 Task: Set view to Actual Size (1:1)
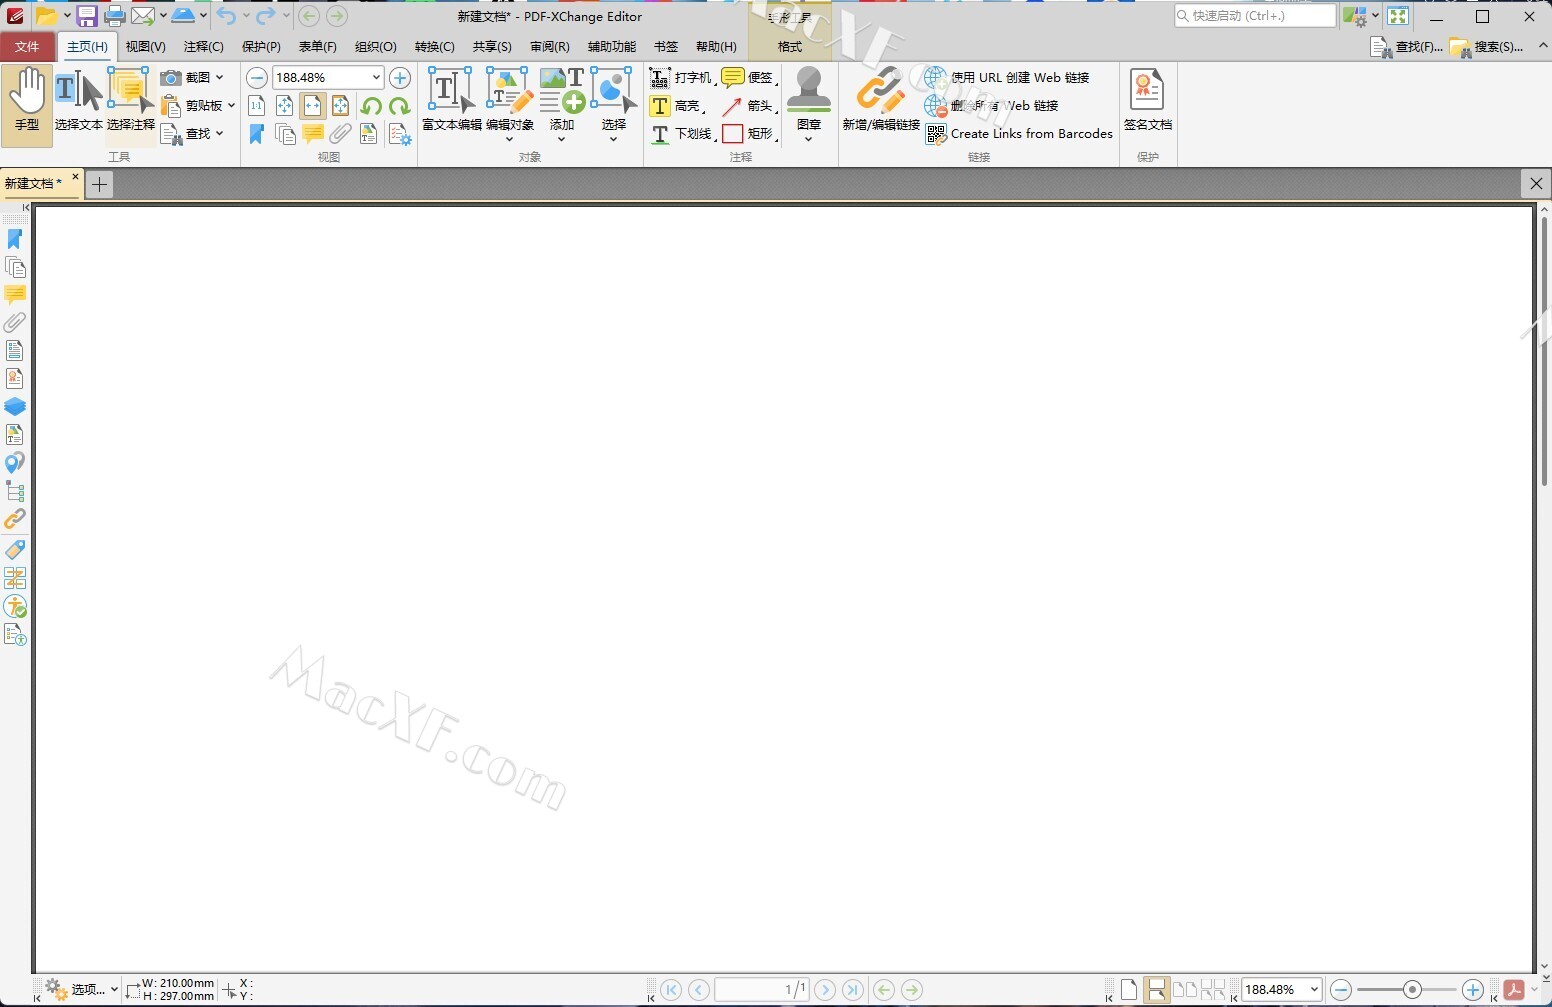coord(257,106)
